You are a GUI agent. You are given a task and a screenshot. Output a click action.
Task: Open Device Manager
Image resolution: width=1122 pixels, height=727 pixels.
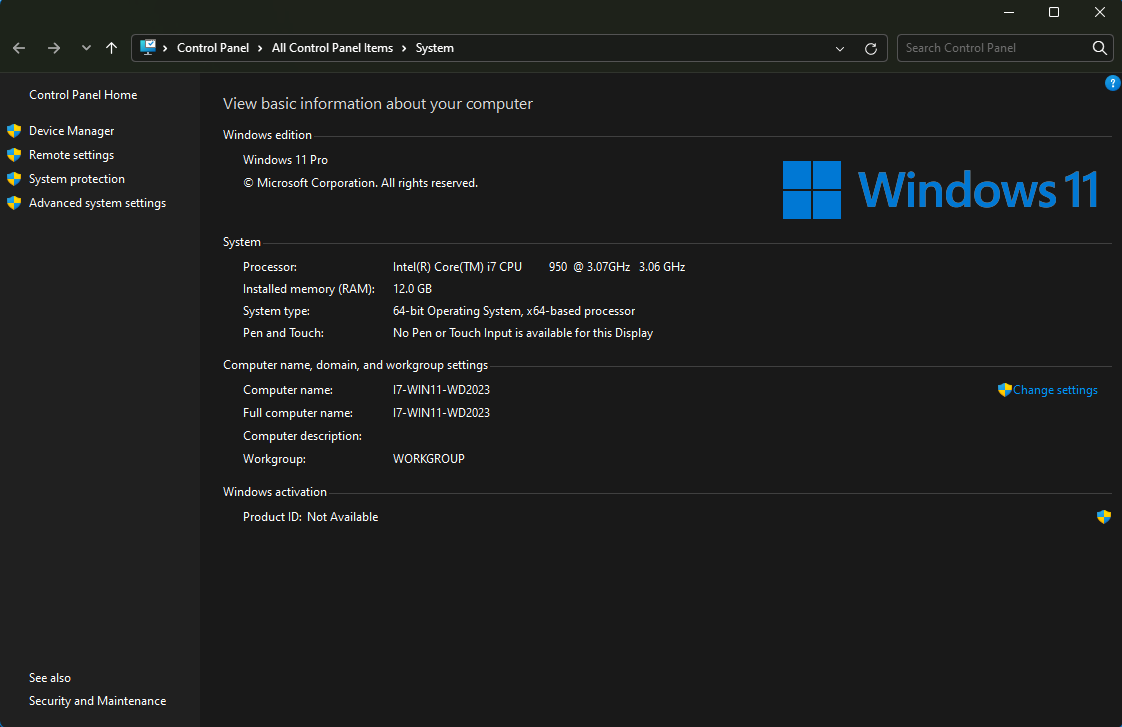pos(71,131)
